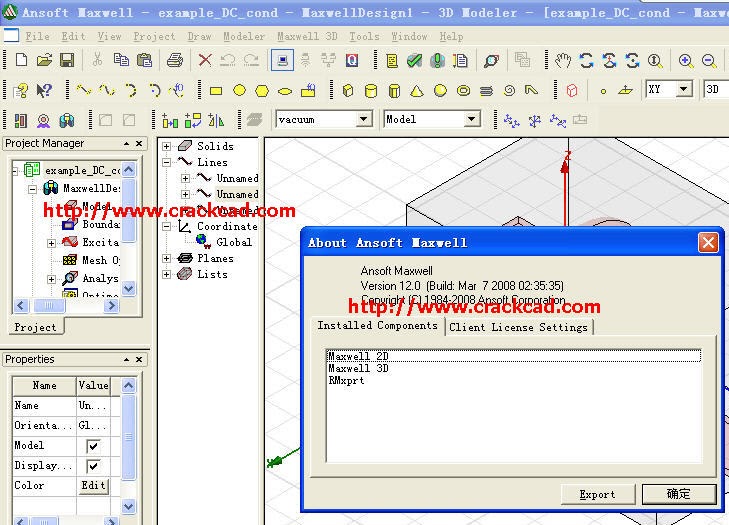Expand the Excitations node in Project Manager
729x525 pixels.
pos(52,243)
